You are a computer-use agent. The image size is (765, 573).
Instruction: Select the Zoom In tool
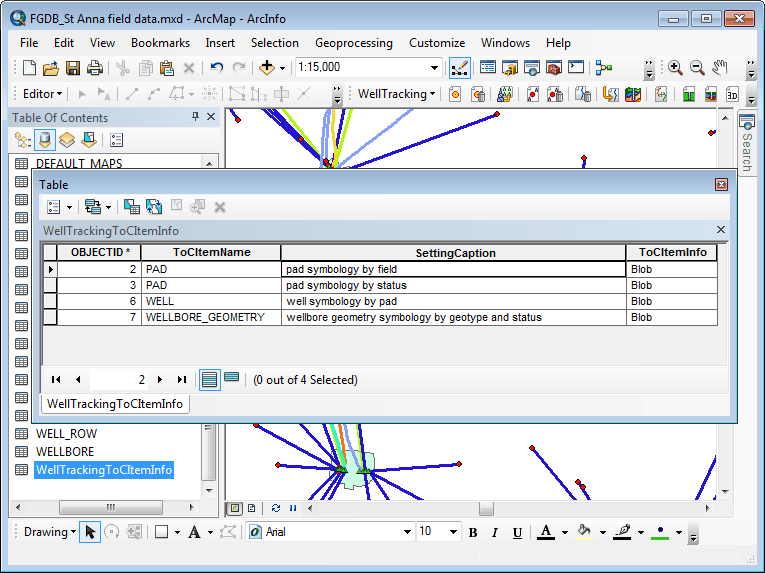click(675, 68)
